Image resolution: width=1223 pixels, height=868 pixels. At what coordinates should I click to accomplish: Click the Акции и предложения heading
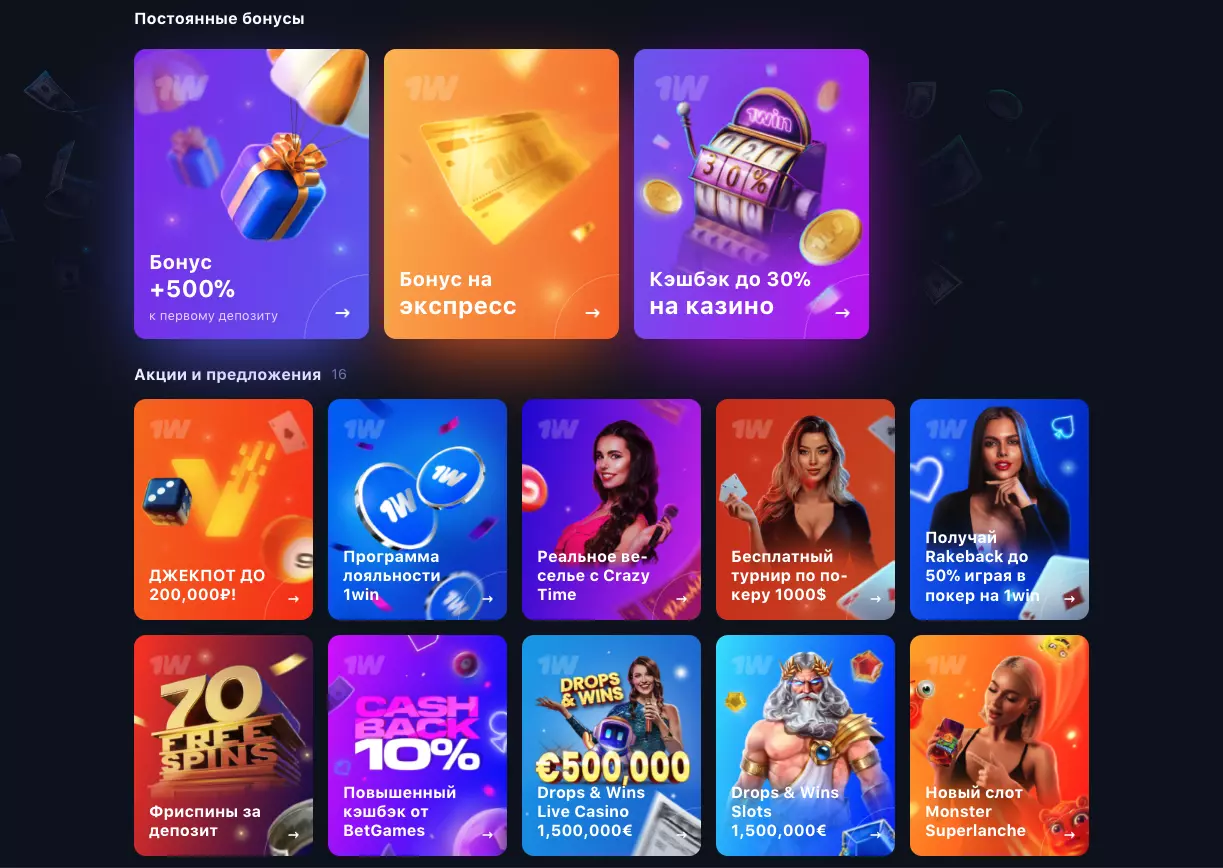[227, 375]
